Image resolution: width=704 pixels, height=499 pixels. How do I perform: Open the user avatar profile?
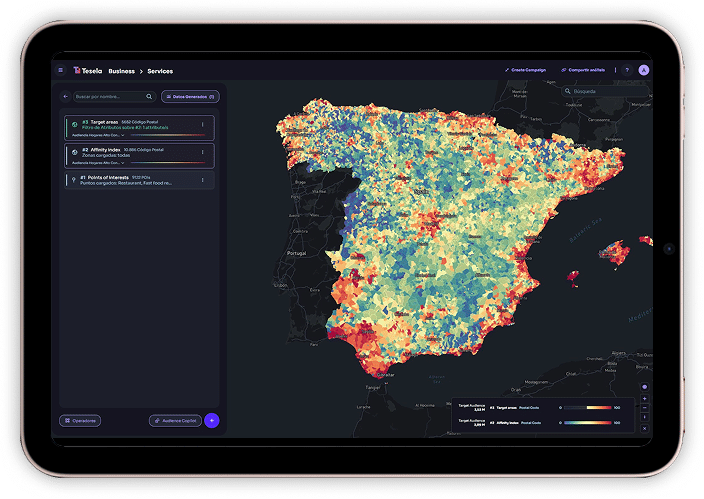(643, 70)
